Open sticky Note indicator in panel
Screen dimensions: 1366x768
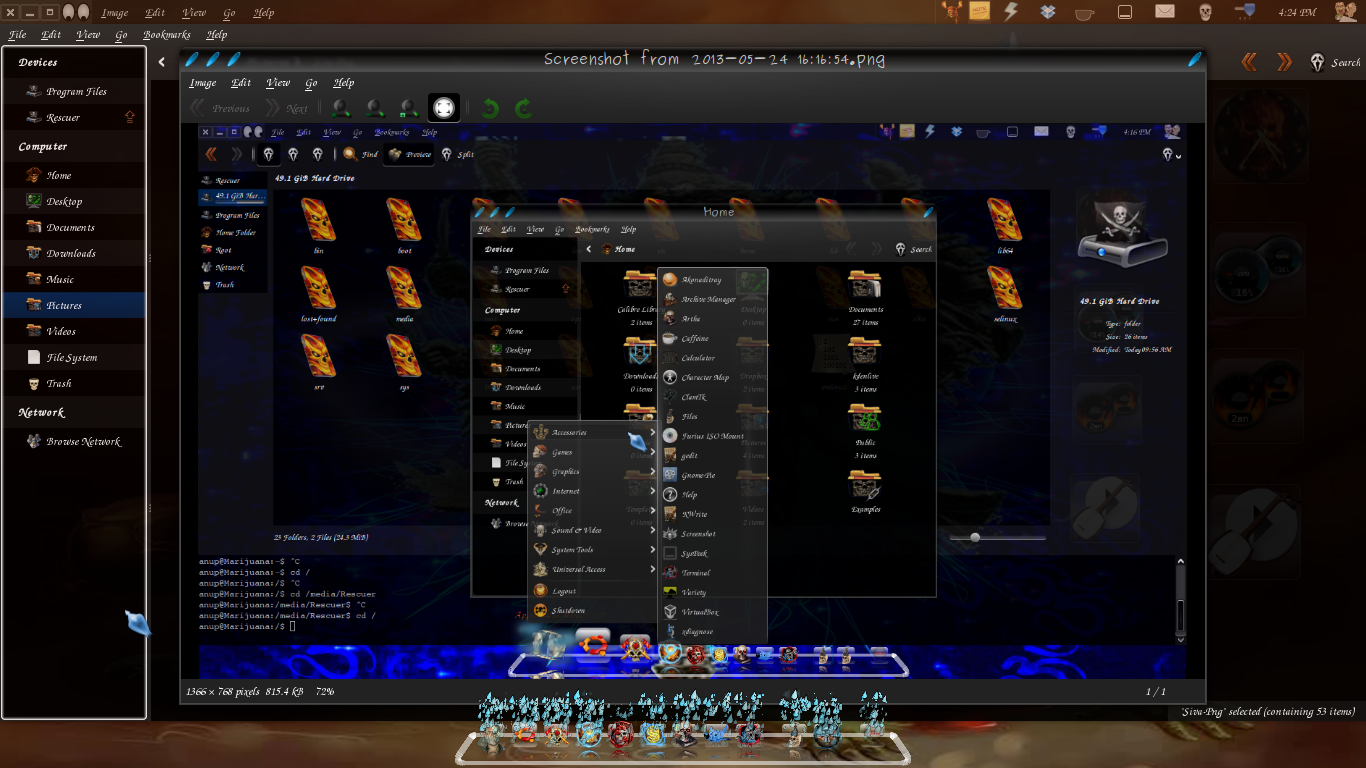click(980, 12)
